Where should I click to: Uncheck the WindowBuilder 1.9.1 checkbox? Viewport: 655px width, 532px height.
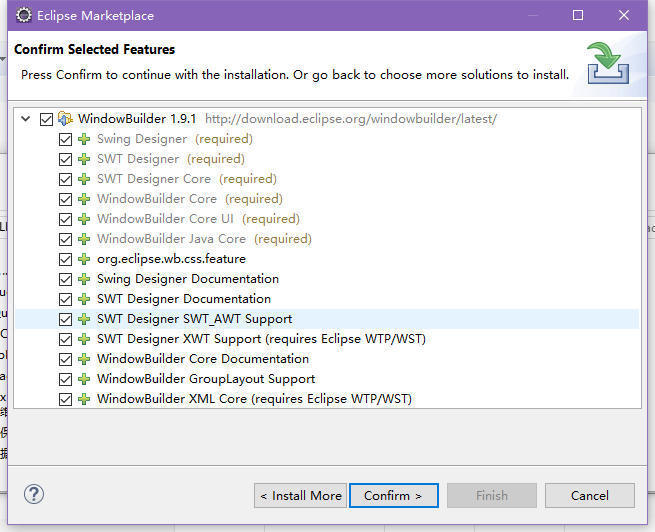pyautogui.click(x=46, y=119)
